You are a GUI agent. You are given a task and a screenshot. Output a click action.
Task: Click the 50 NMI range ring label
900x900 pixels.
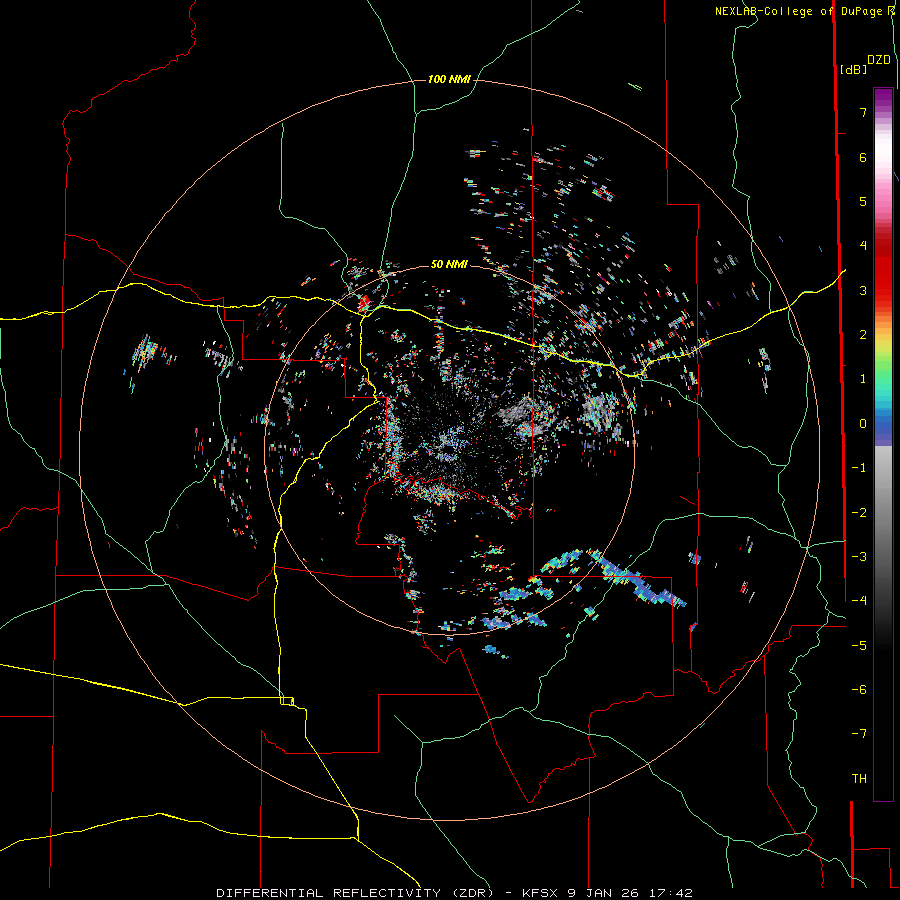pos(449,264)
